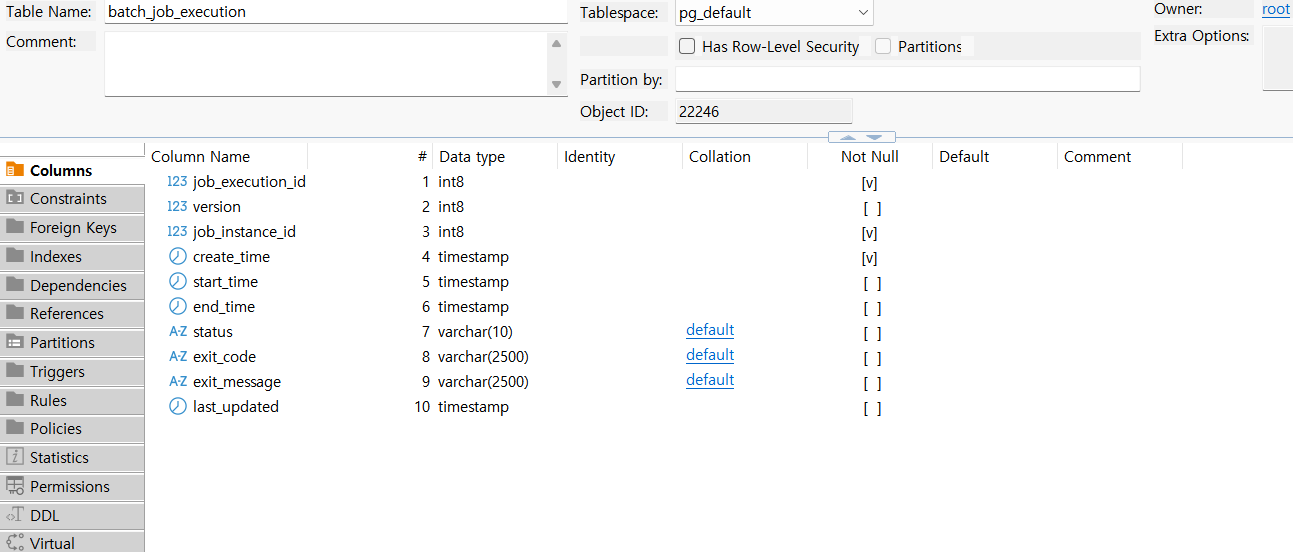Click the DDL tab icon
Image resolution: width=1293 pixels, height=552 pixels.
coord(15,515)
